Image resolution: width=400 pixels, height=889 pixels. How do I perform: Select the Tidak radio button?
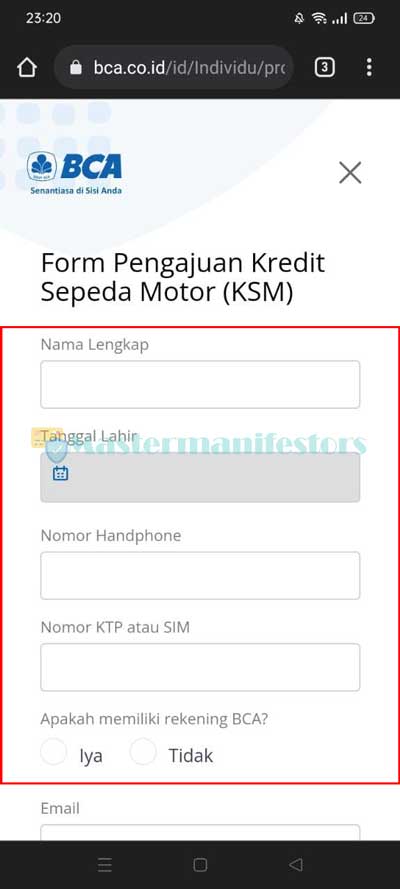pos(143,752)
